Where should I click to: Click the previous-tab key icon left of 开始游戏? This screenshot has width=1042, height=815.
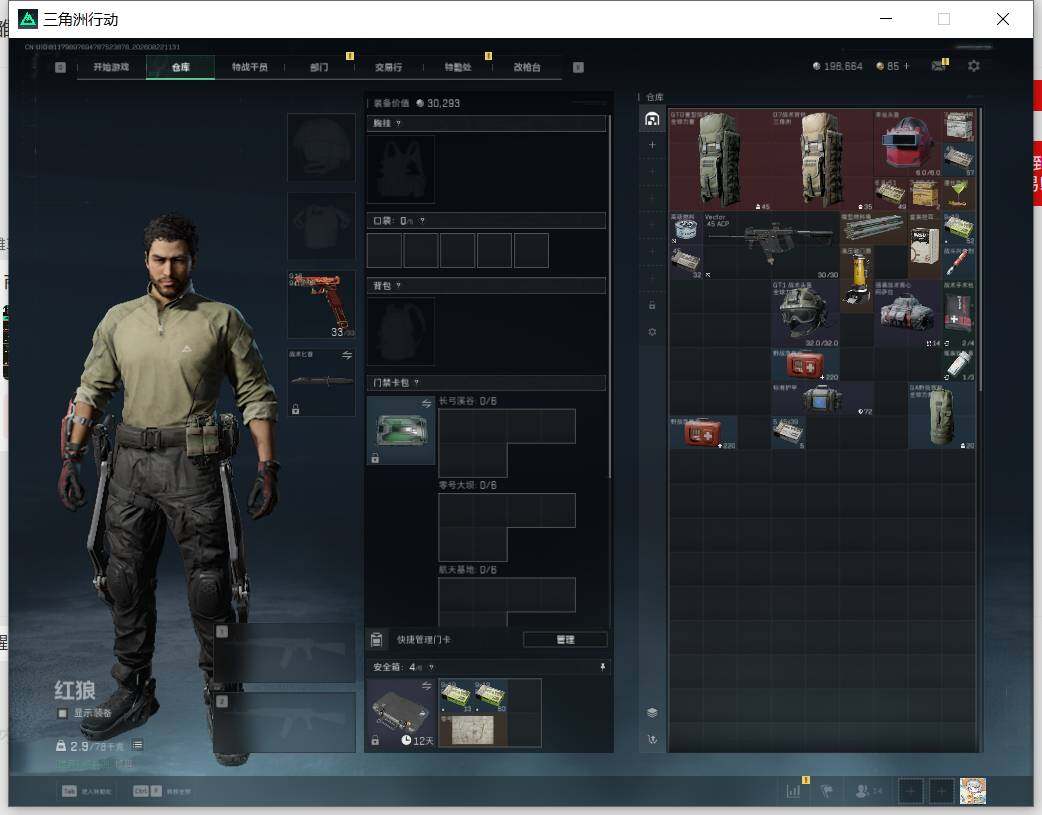click(60, 67)
